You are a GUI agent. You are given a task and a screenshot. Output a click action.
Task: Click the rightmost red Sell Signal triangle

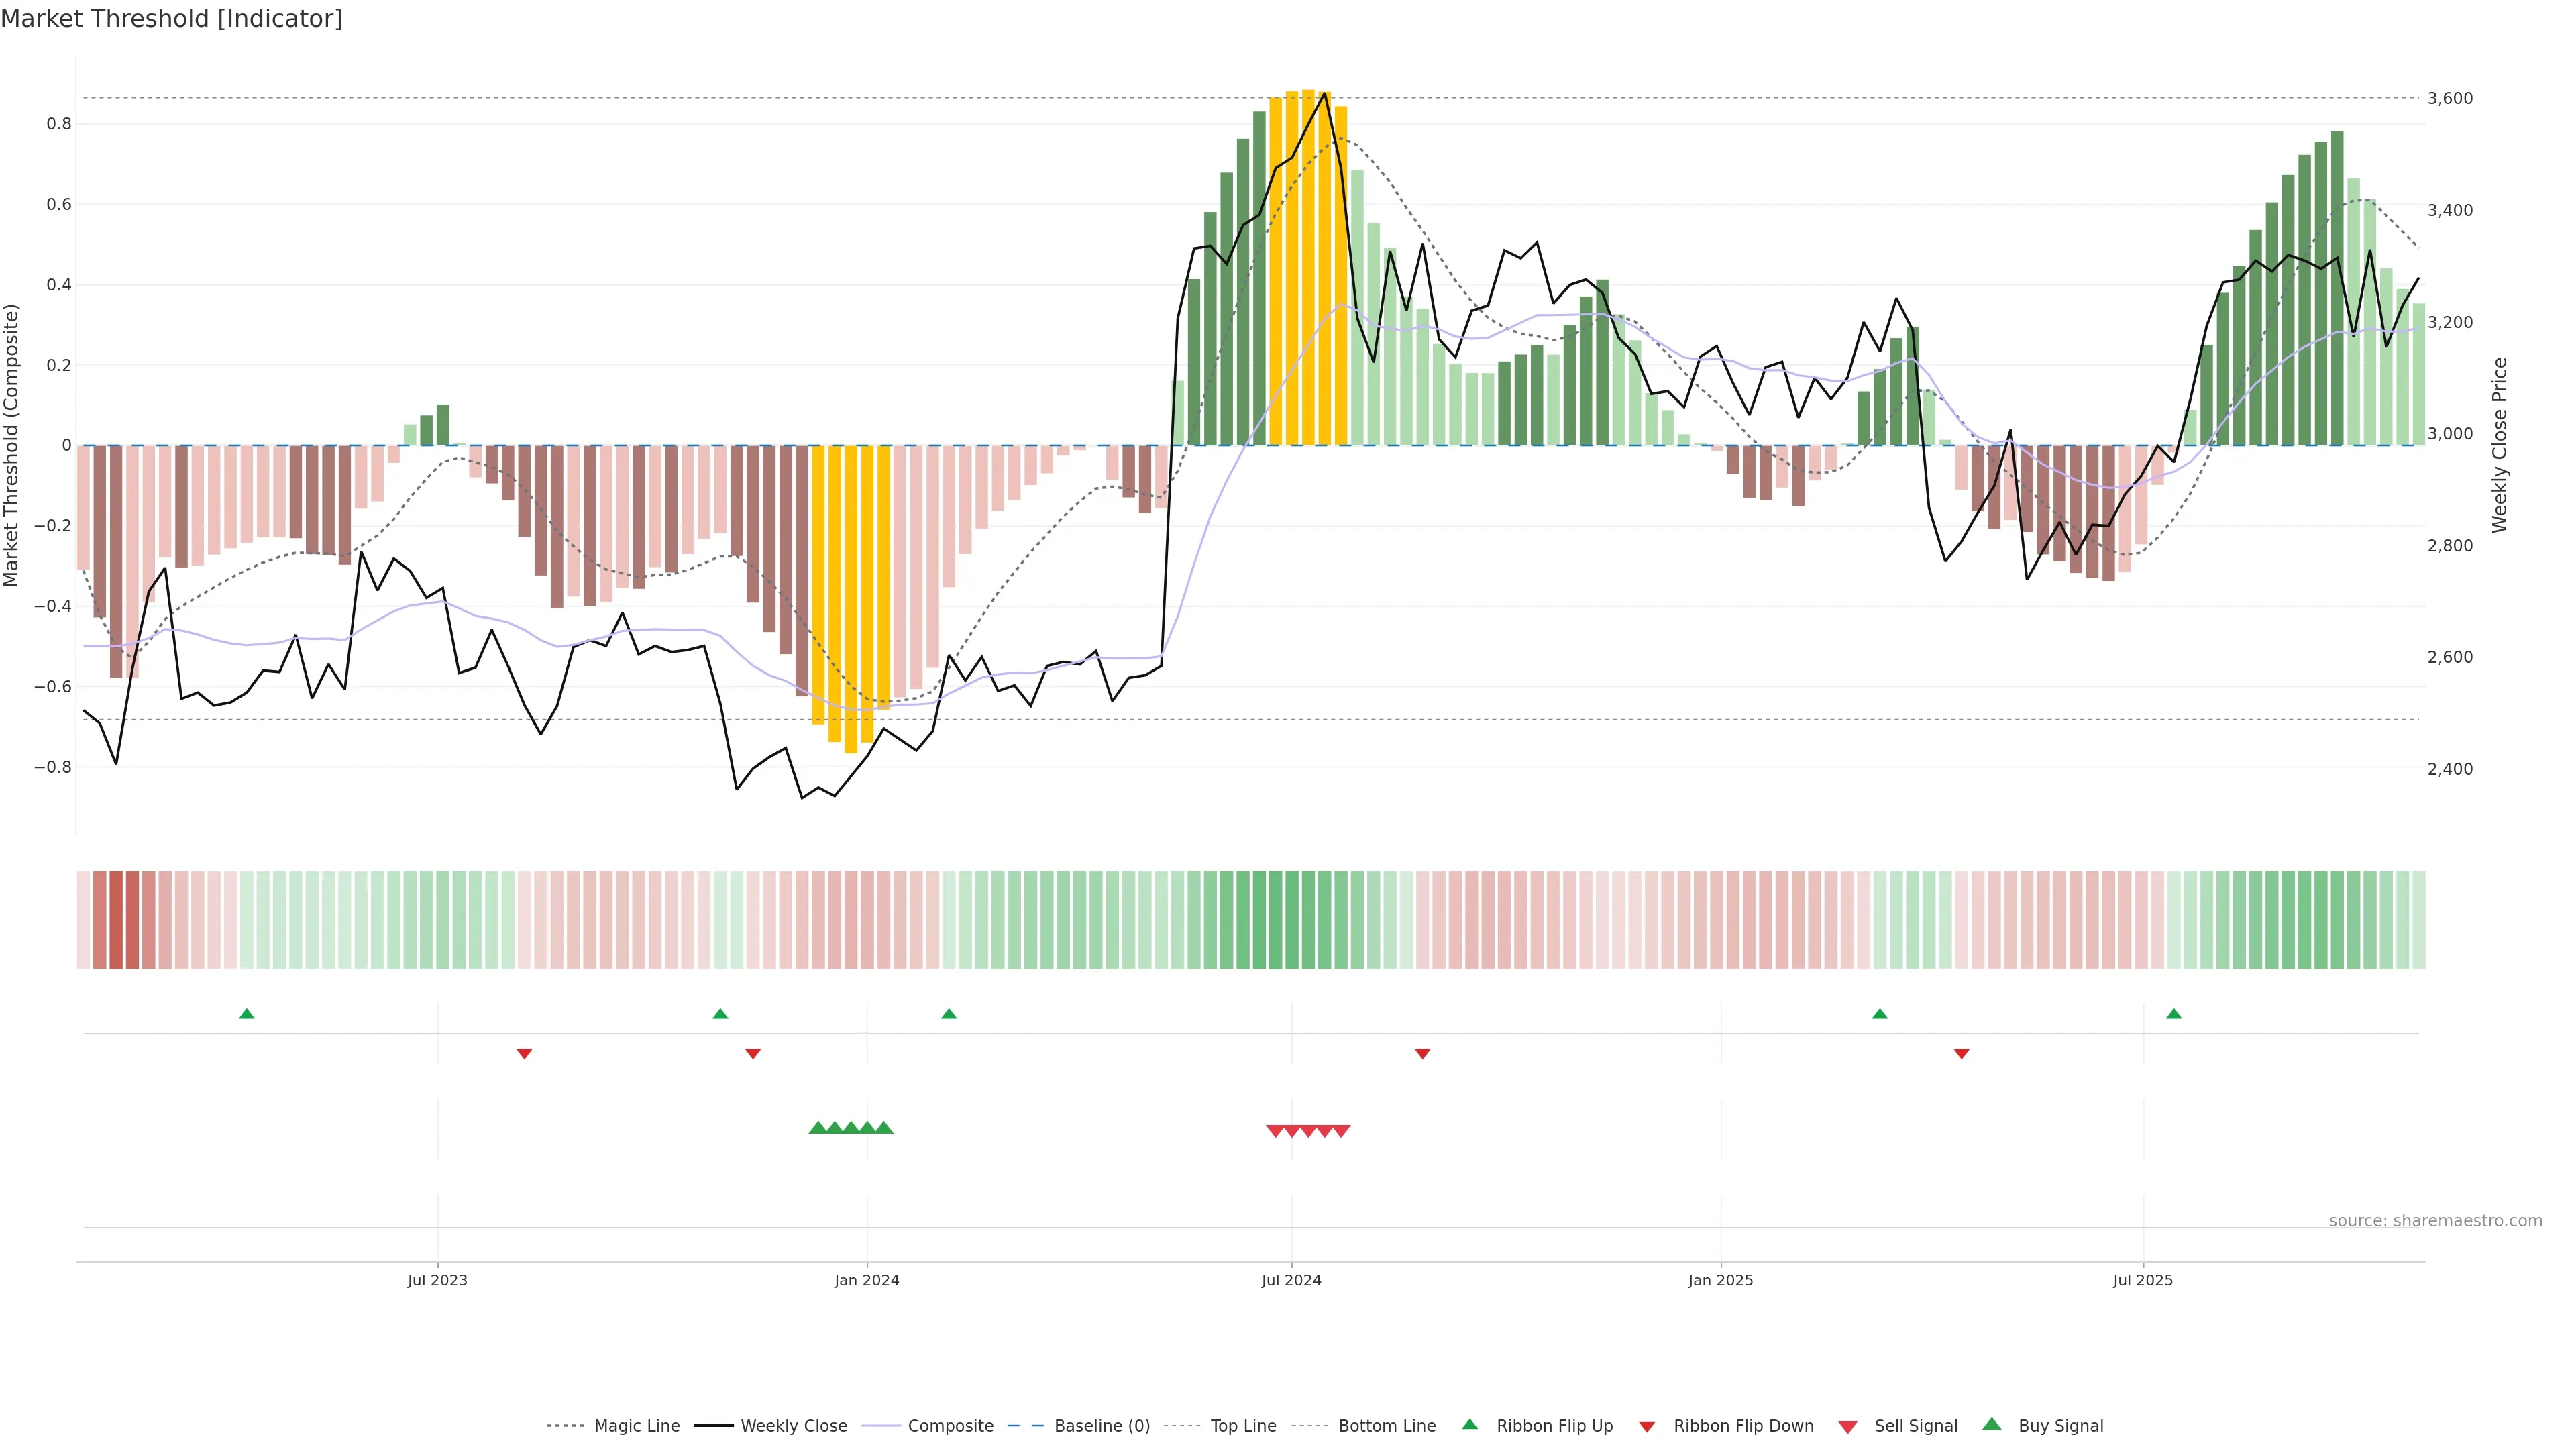(x=1342, y=1131)
